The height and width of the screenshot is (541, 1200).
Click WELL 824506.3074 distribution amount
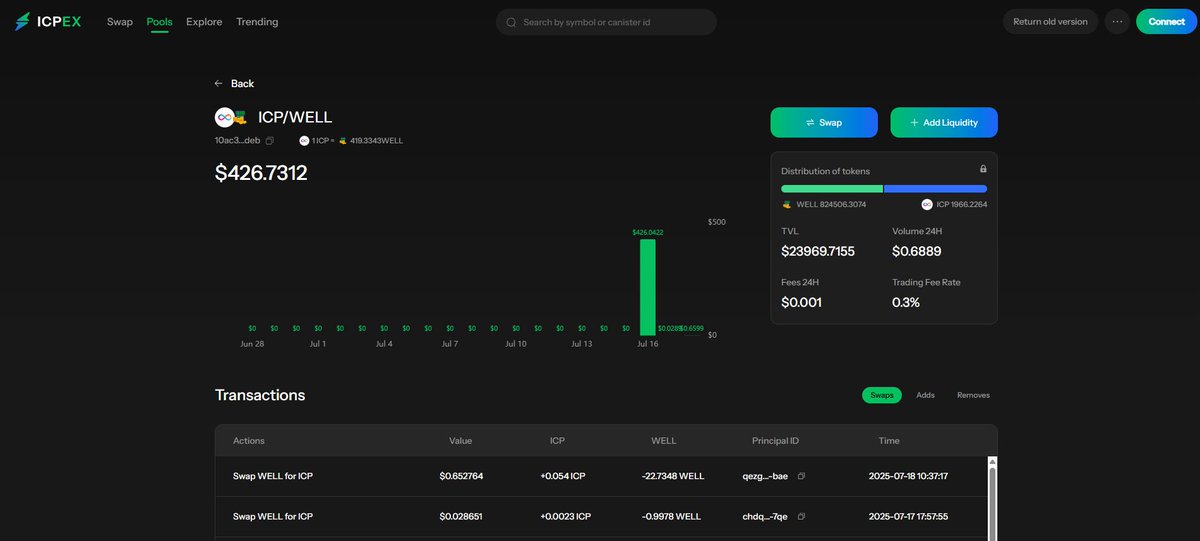click(831, 204)
